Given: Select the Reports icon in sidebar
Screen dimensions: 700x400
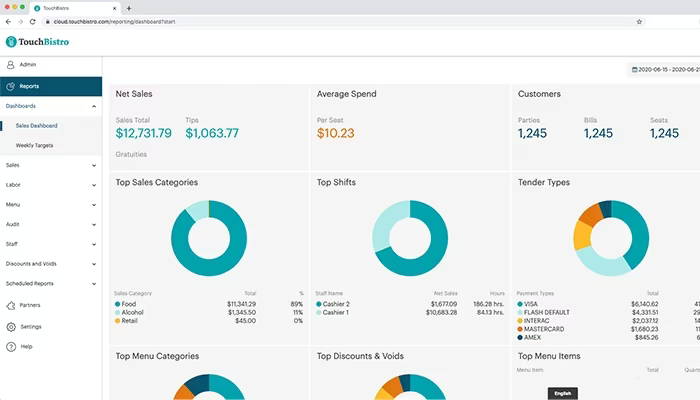Looking at the screenshot, I should coord(11,86).
